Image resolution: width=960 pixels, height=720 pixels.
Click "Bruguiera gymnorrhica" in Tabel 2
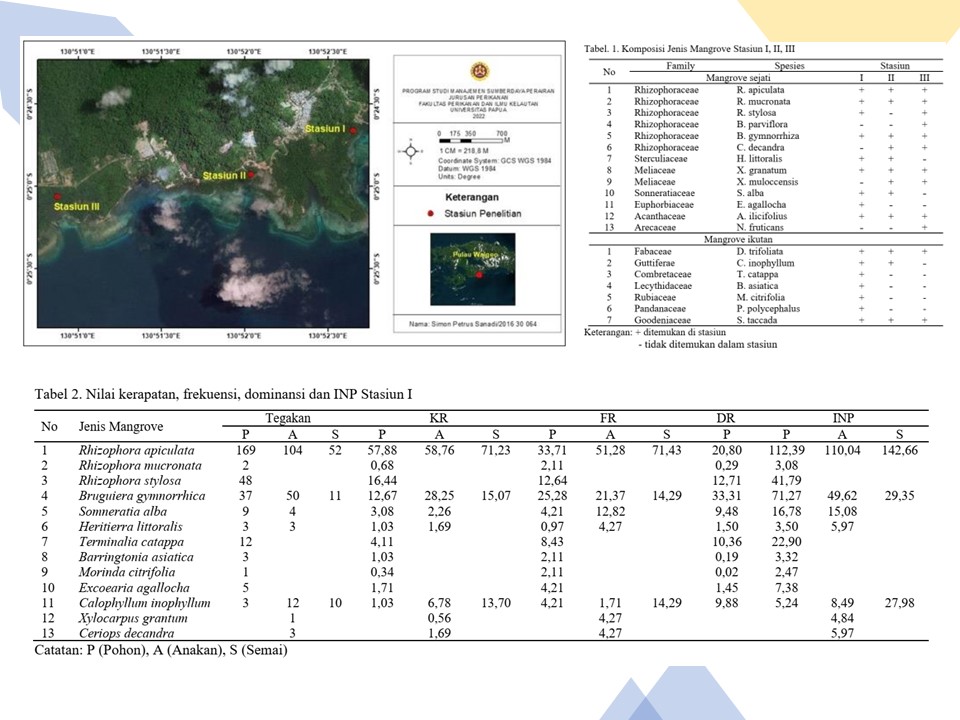pos(142,496)
